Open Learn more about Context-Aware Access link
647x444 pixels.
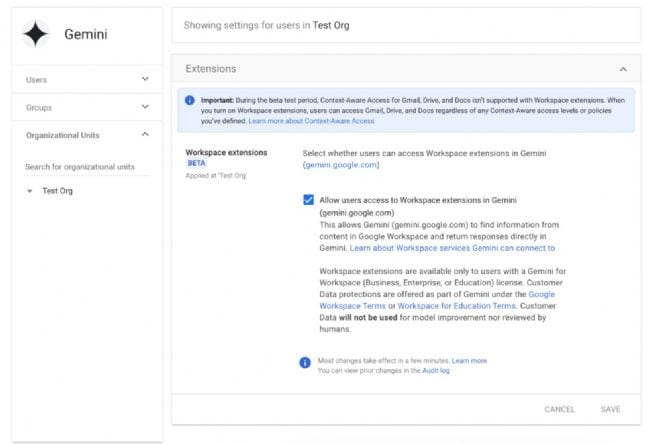tap(311, 121)
